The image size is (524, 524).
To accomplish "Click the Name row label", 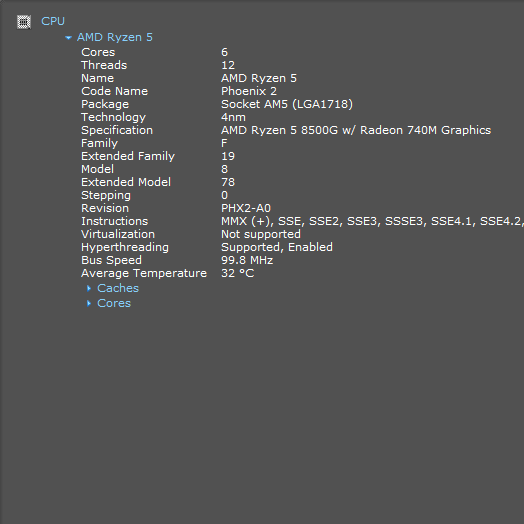I will tap(98, 78).
